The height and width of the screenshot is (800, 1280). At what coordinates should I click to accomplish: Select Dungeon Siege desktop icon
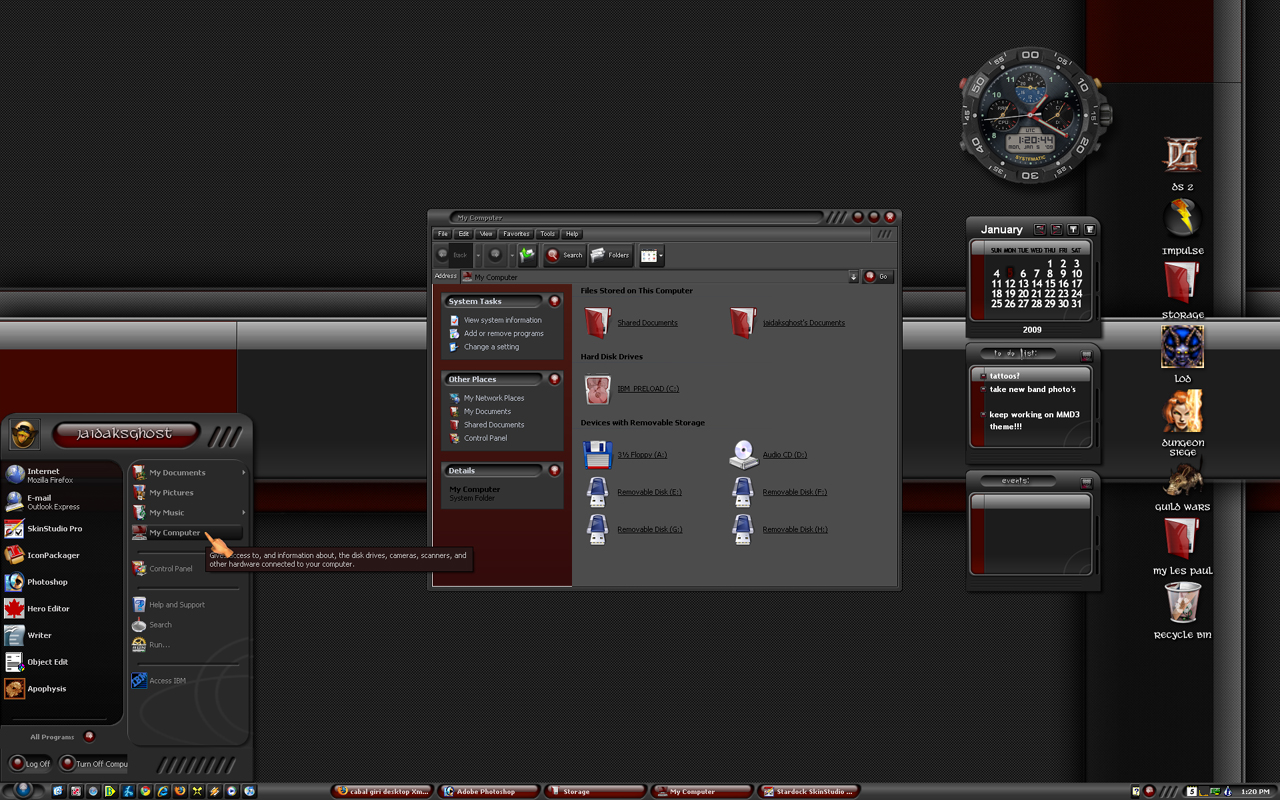pyautogui.click(x=1182, y=423)
